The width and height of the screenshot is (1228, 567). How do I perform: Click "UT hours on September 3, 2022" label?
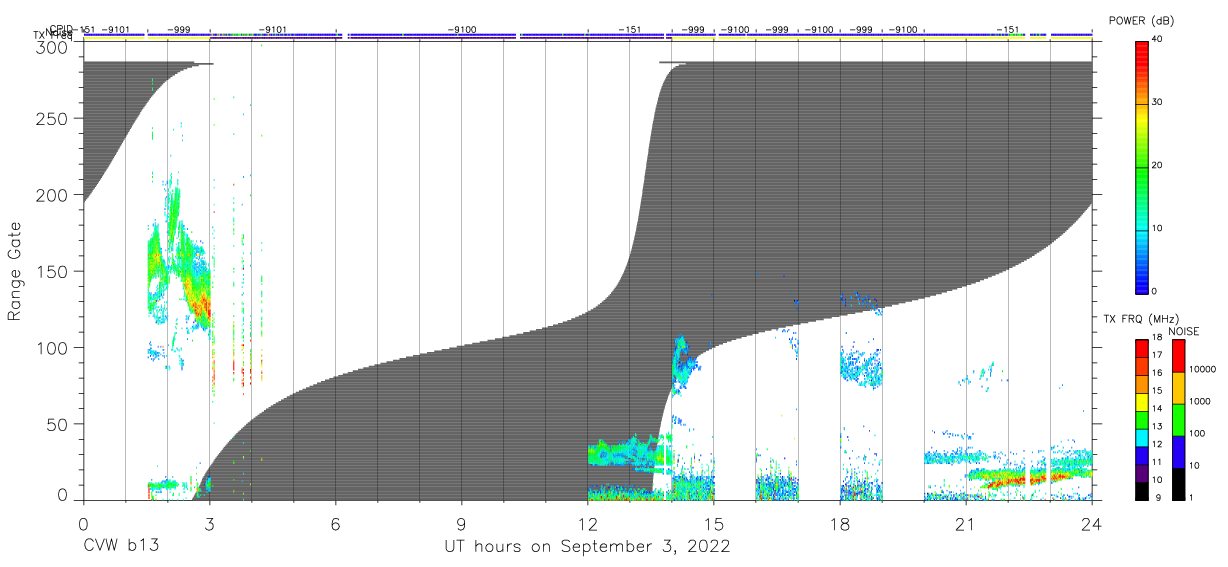click(587, 547)
